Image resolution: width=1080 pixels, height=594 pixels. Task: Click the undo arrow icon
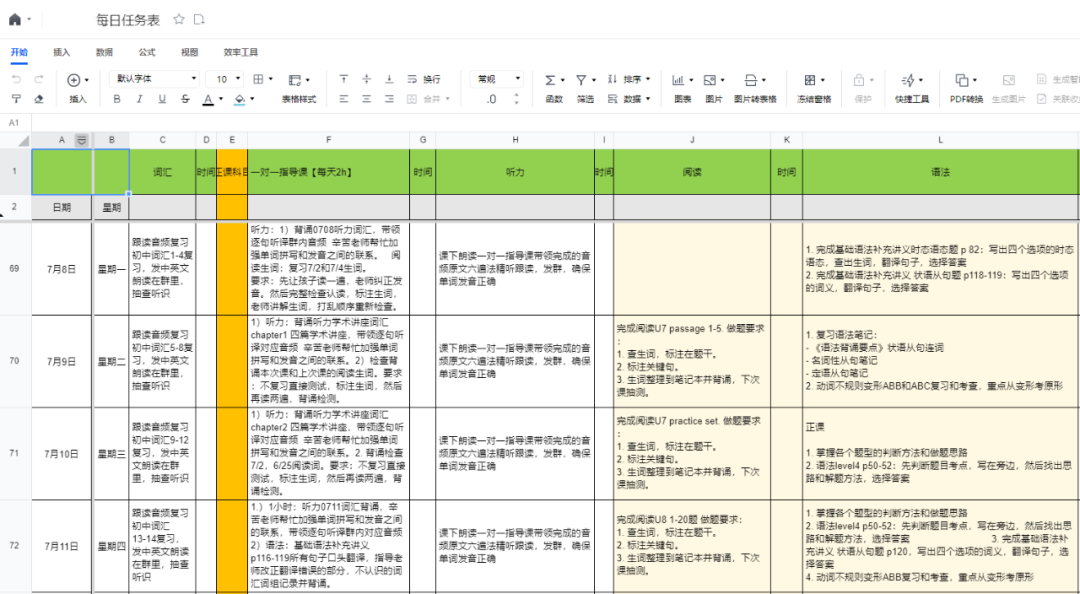17,79
